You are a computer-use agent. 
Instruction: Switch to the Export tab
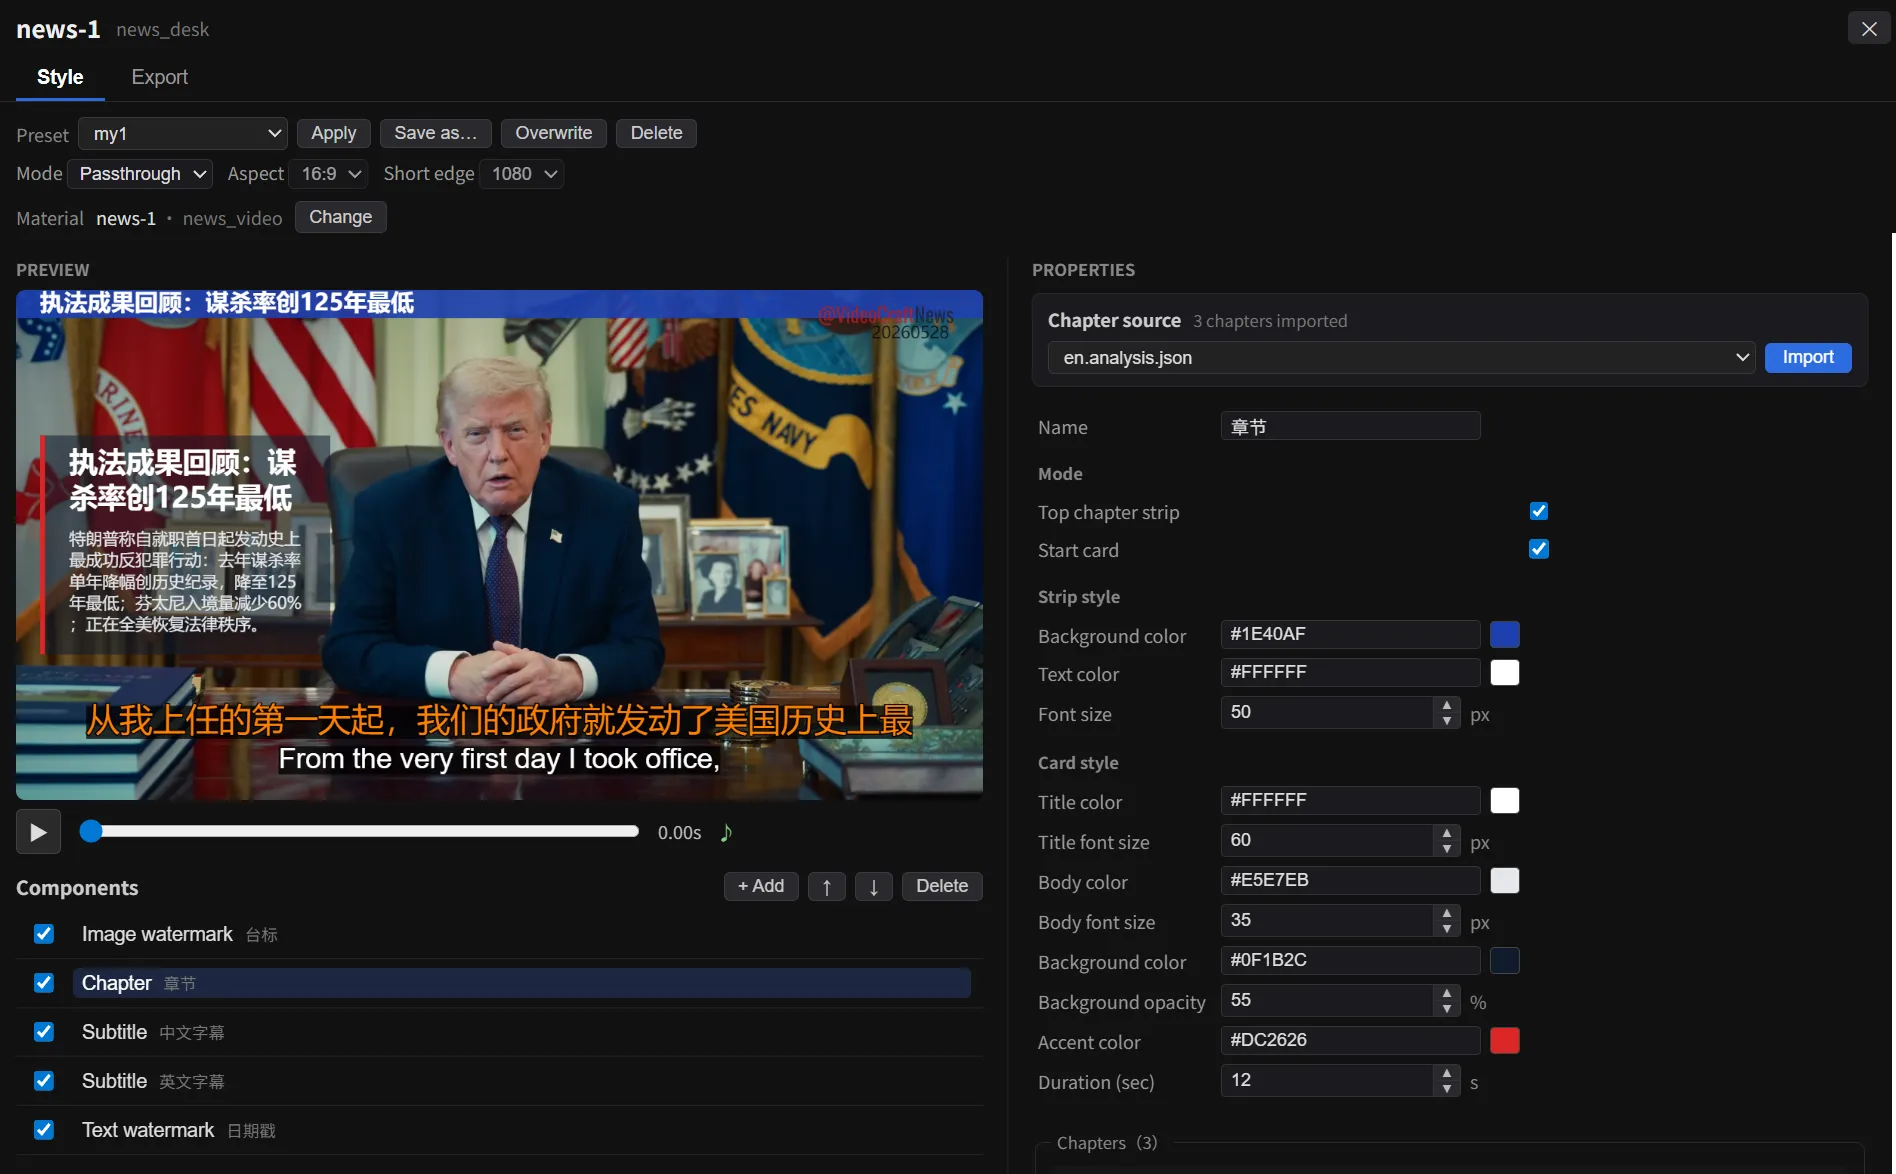[x=159, y=77]
